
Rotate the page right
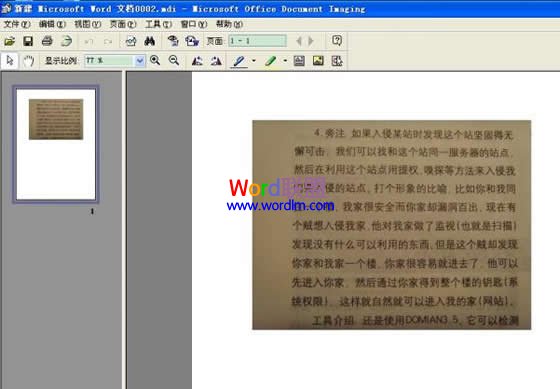point(216,61)
